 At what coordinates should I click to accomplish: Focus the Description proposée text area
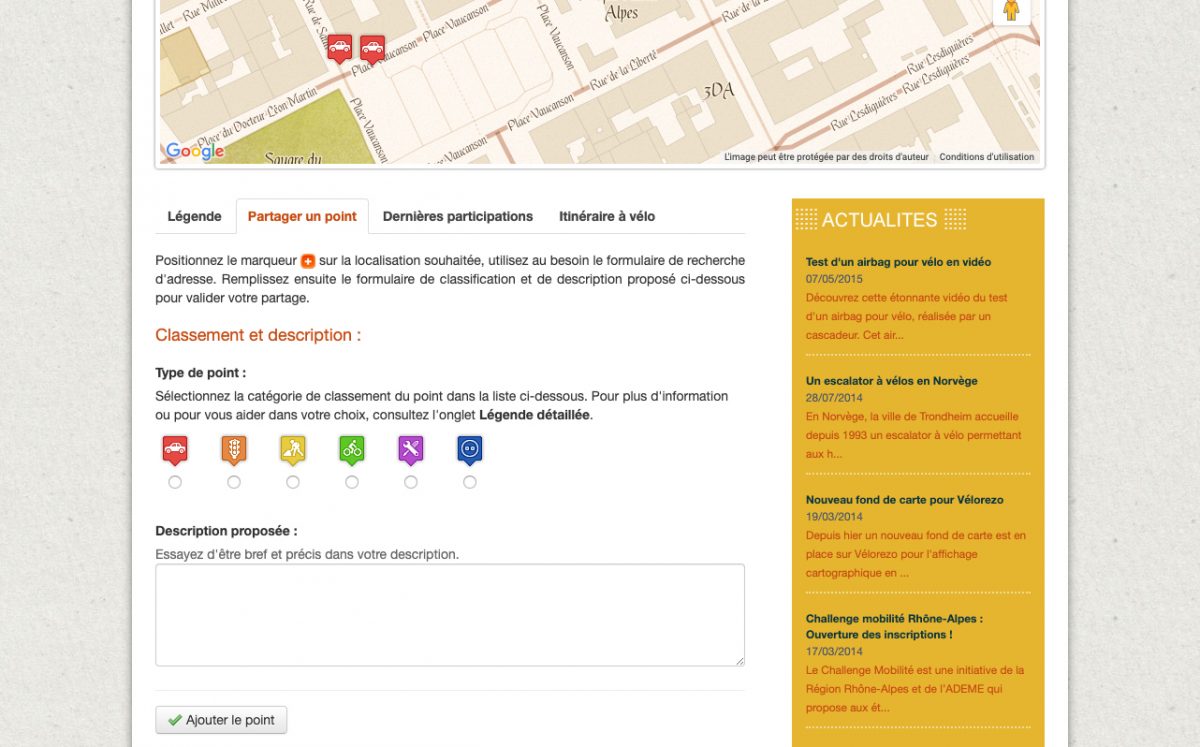point(450,614)
